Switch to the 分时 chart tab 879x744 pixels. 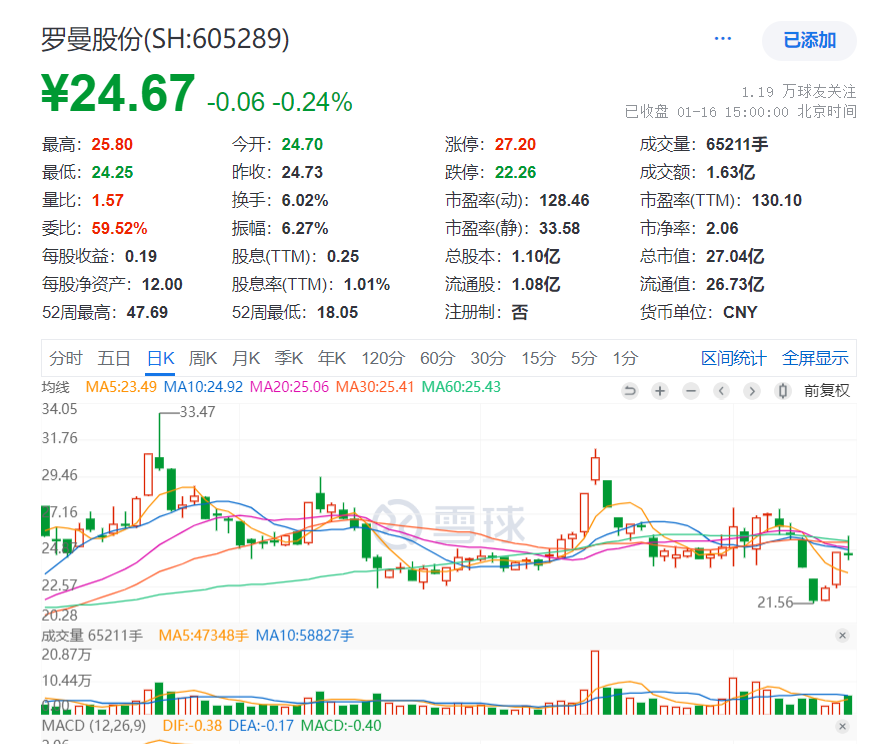pos(66,358)
